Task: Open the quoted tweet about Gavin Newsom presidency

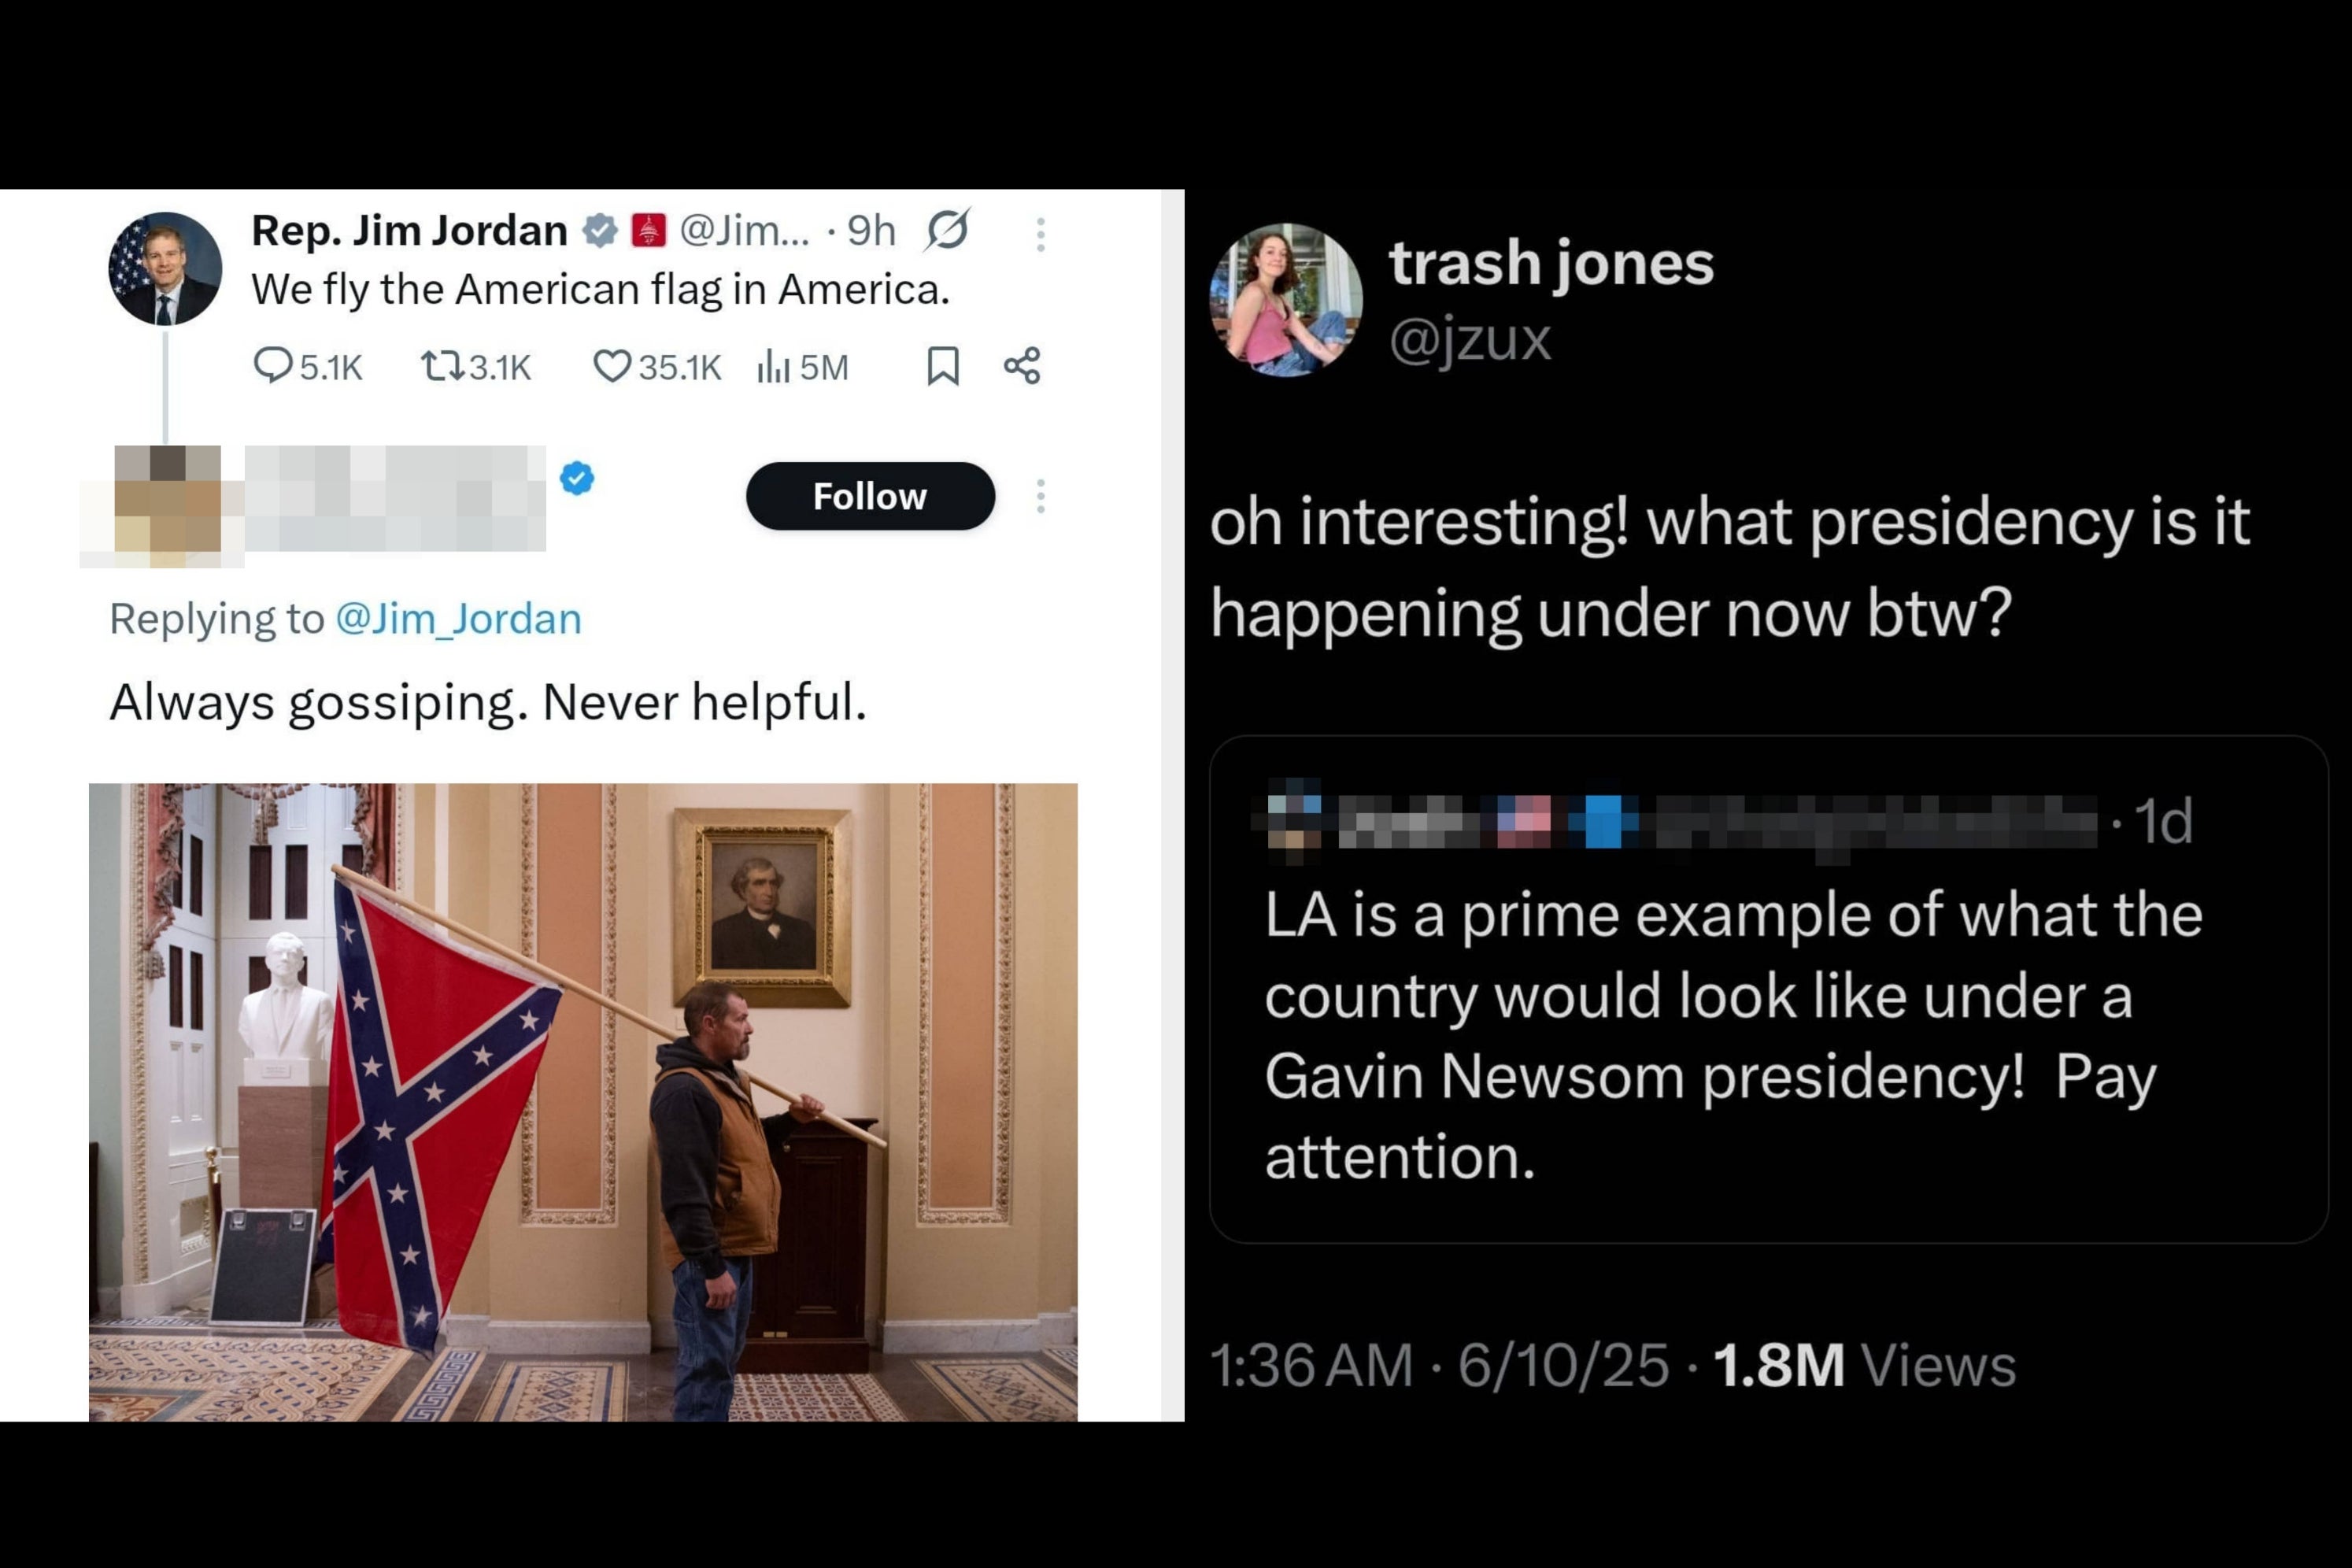Action: click(x=1768, y=1034)
